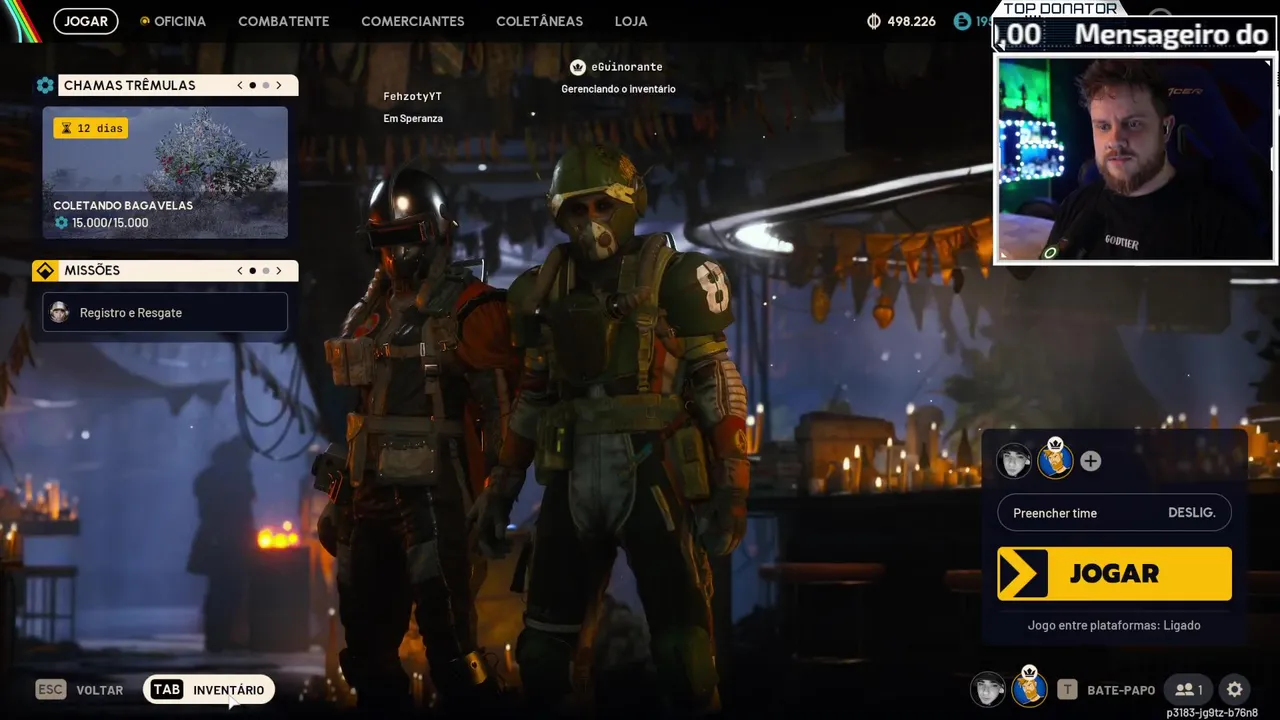Click the 498.226 coin balance
This screenshot has height=720, width=1280.
tap(912, 21)
